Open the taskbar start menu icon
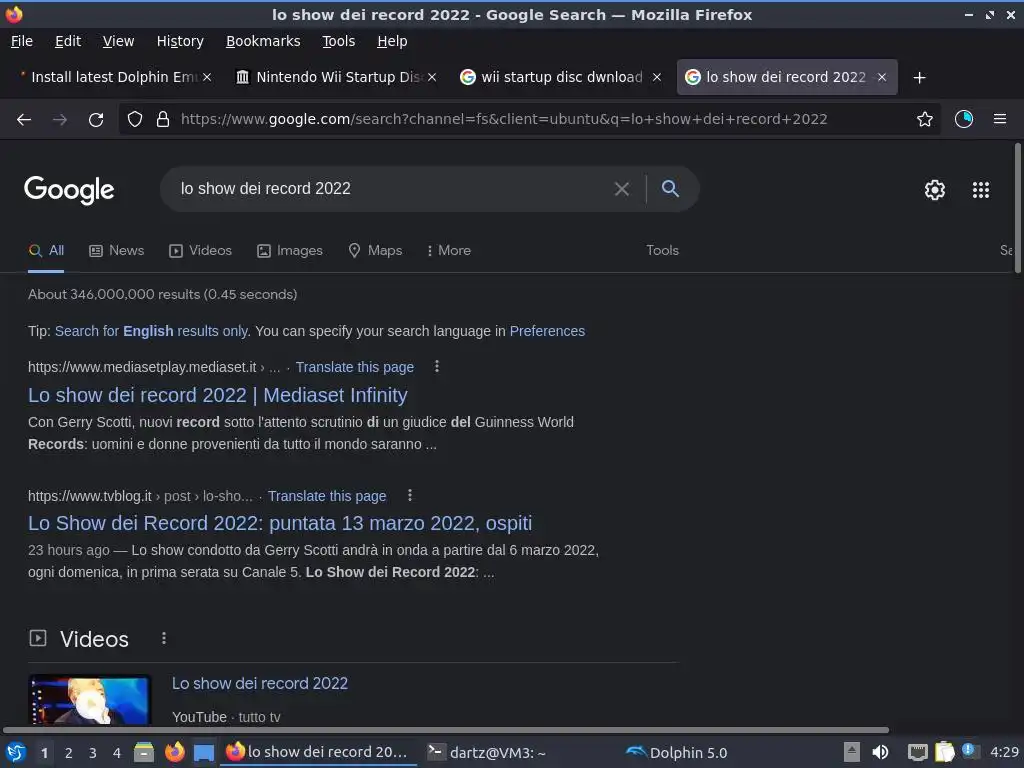1024x768 pixels. (x=16, y=752)
